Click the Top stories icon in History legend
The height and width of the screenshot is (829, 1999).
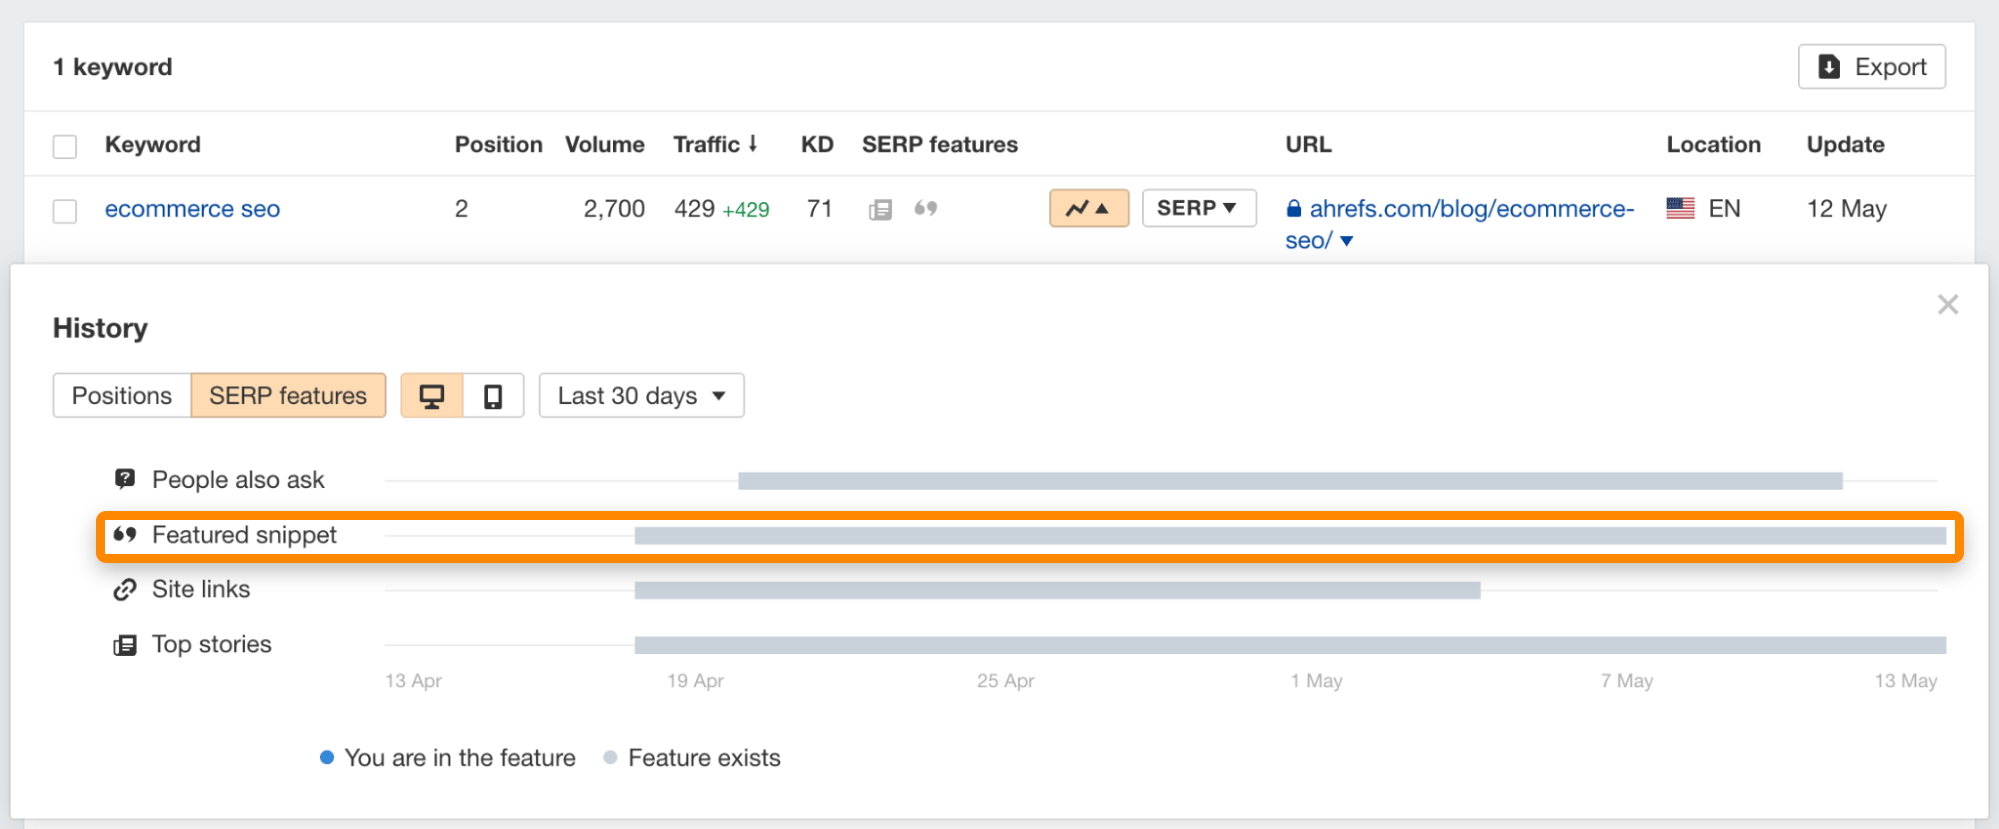pos(125,645)
